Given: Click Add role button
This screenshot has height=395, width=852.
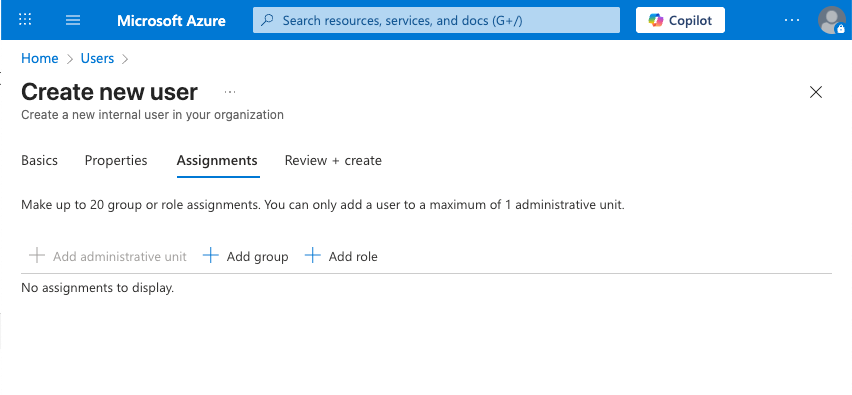Looking at the screenshot, I should (x=341, y=256).
